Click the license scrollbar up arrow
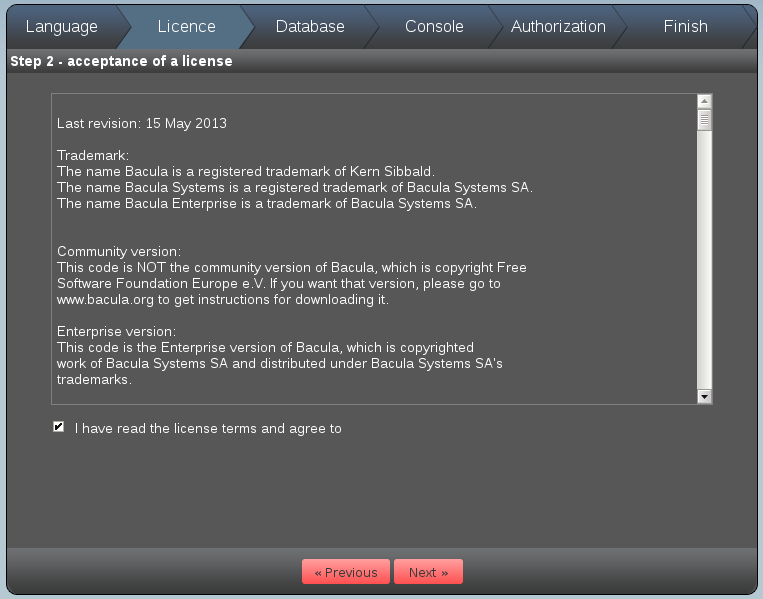This screenshot has width=763, height=599. click(704, 101)
